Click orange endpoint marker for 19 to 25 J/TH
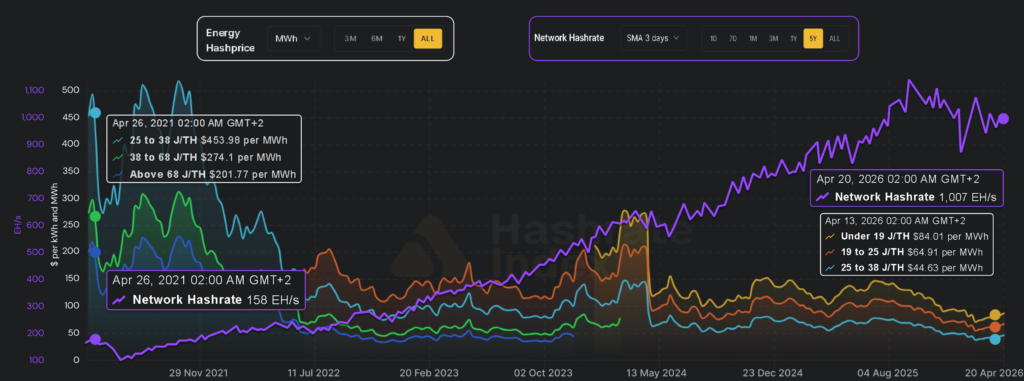 (x=995, y=327)
